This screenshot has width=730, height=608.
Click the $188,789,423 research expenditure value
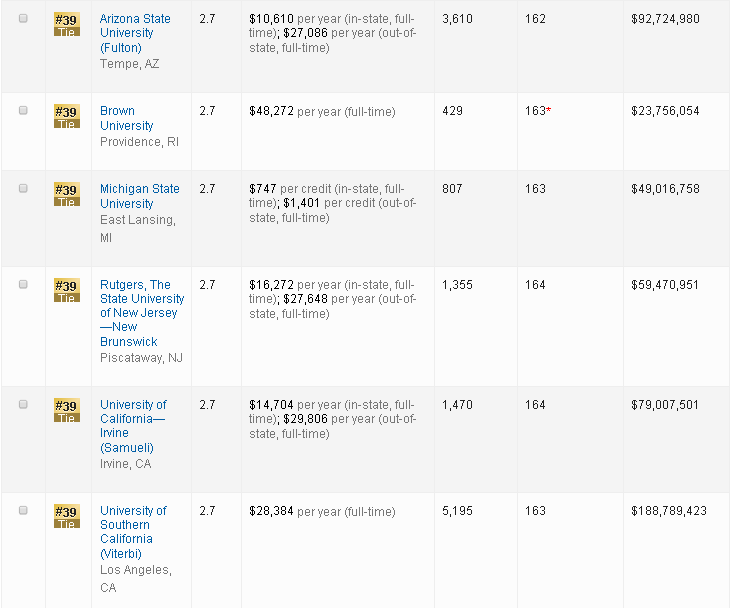coord(668,511)
